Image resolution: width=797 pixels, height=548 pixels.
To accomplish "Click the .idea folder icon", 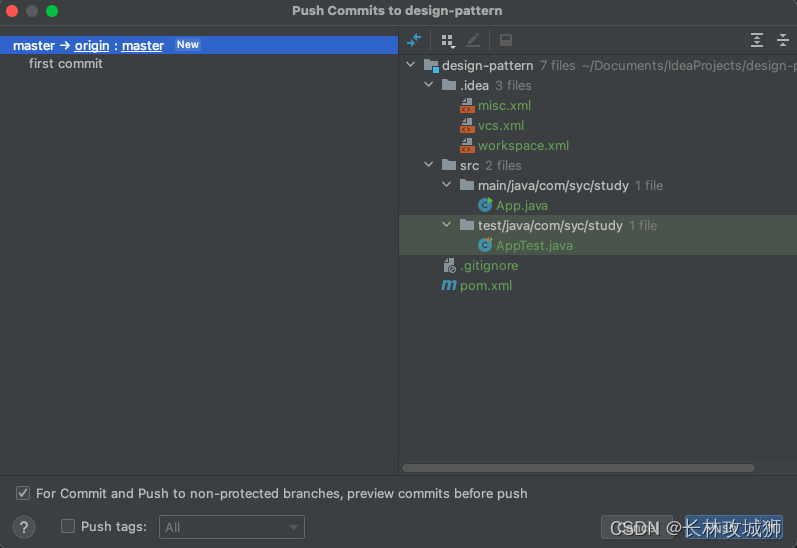I will (449, 84).
